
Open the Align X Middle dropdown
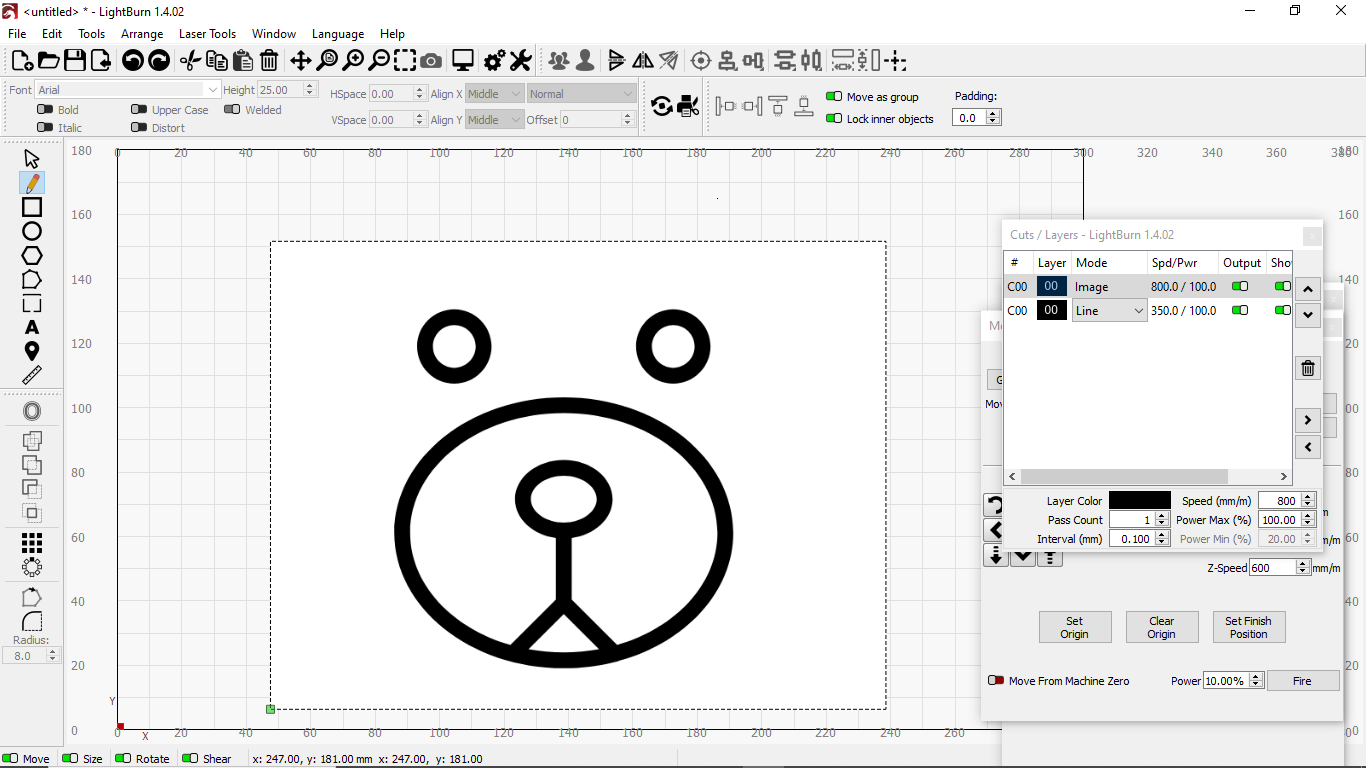(495, 94)
